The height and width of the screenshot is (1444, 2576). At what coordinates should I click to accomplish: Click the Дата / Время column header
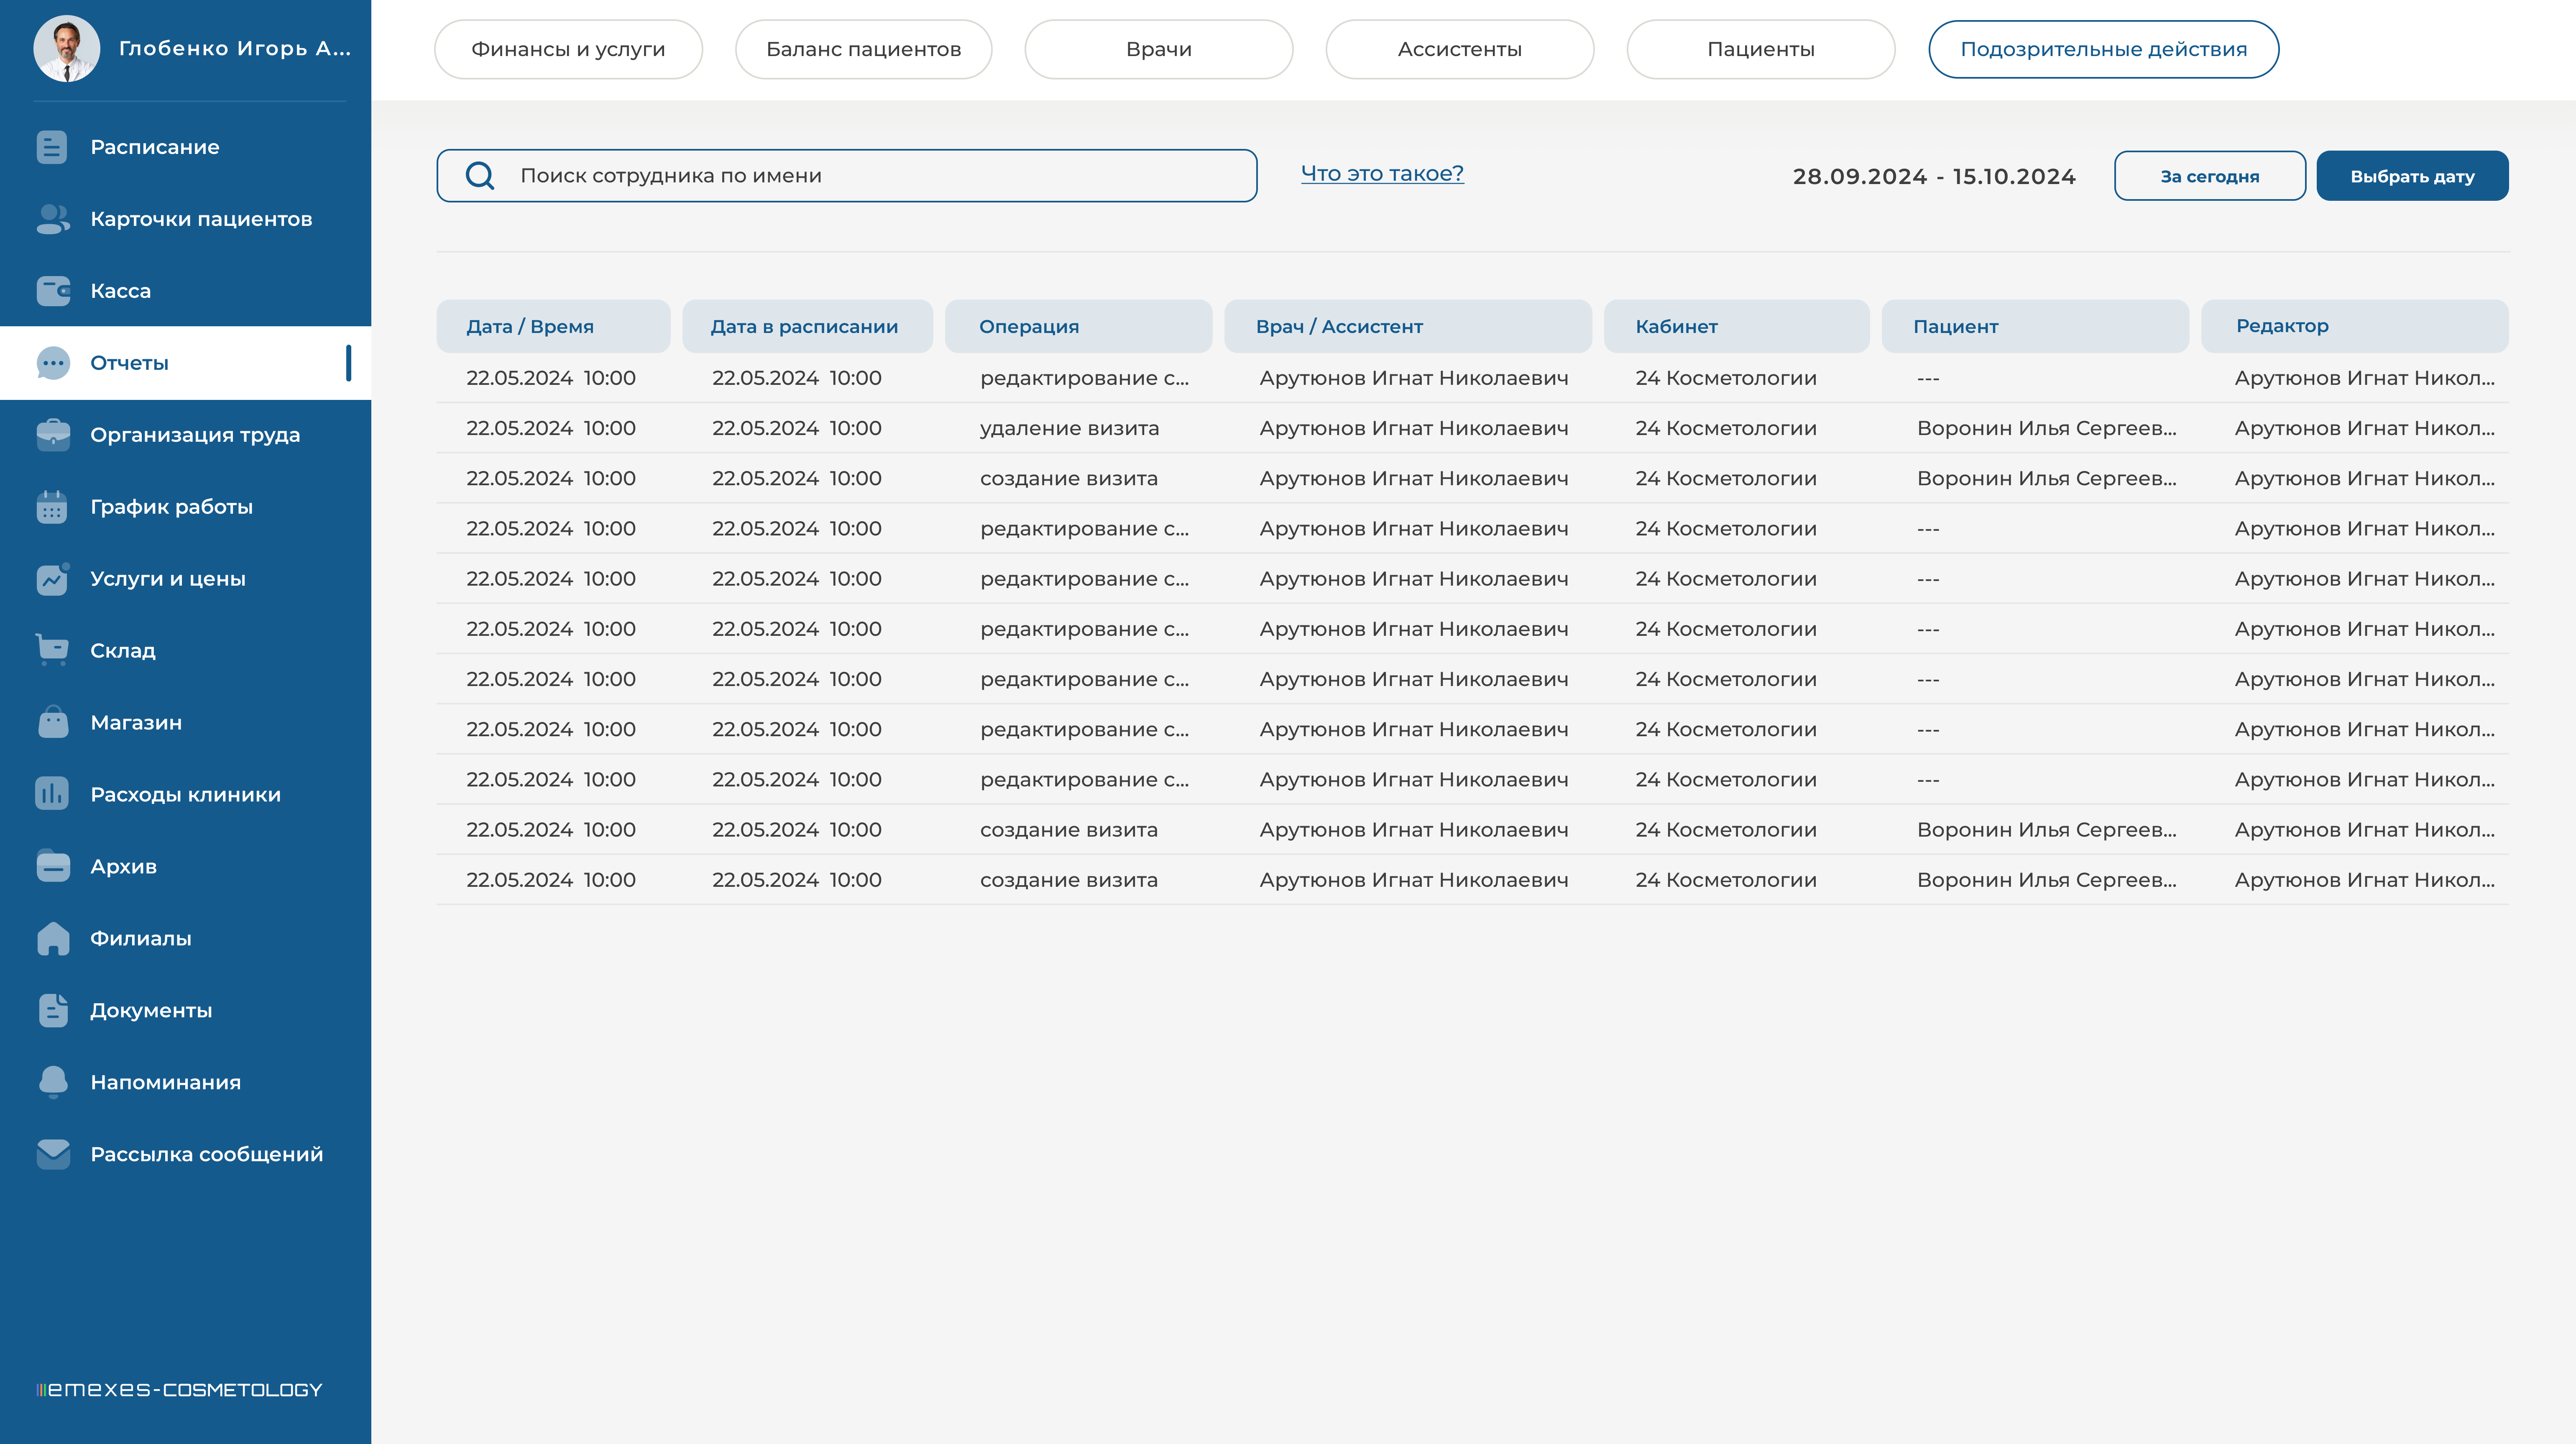[x=553, y=326]
